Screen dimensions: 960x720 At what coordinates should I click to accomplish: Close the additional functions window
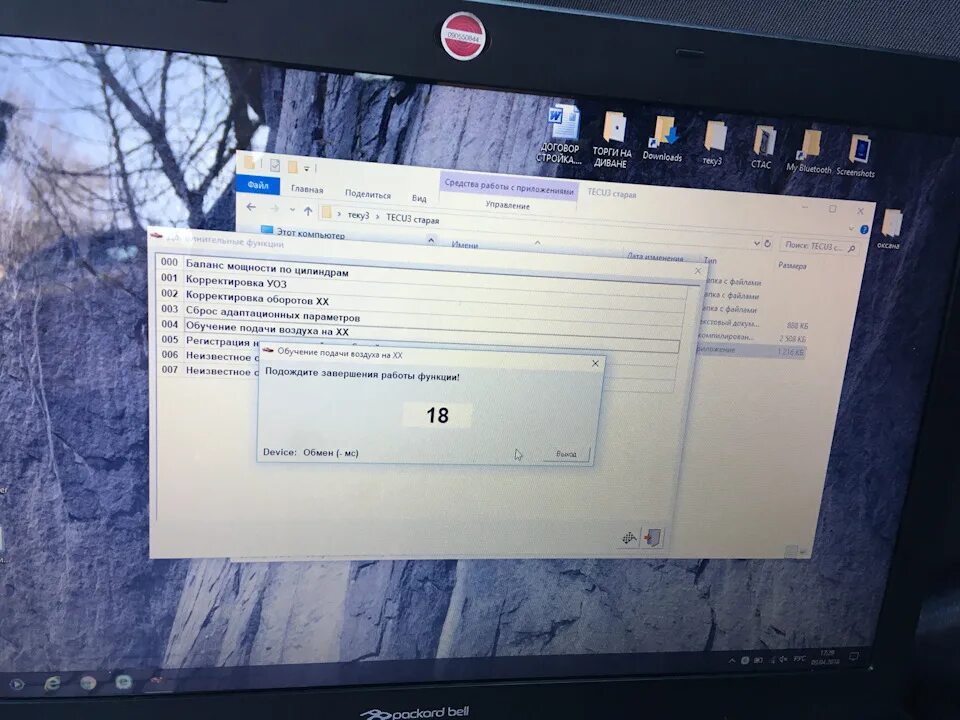[698, 270]
